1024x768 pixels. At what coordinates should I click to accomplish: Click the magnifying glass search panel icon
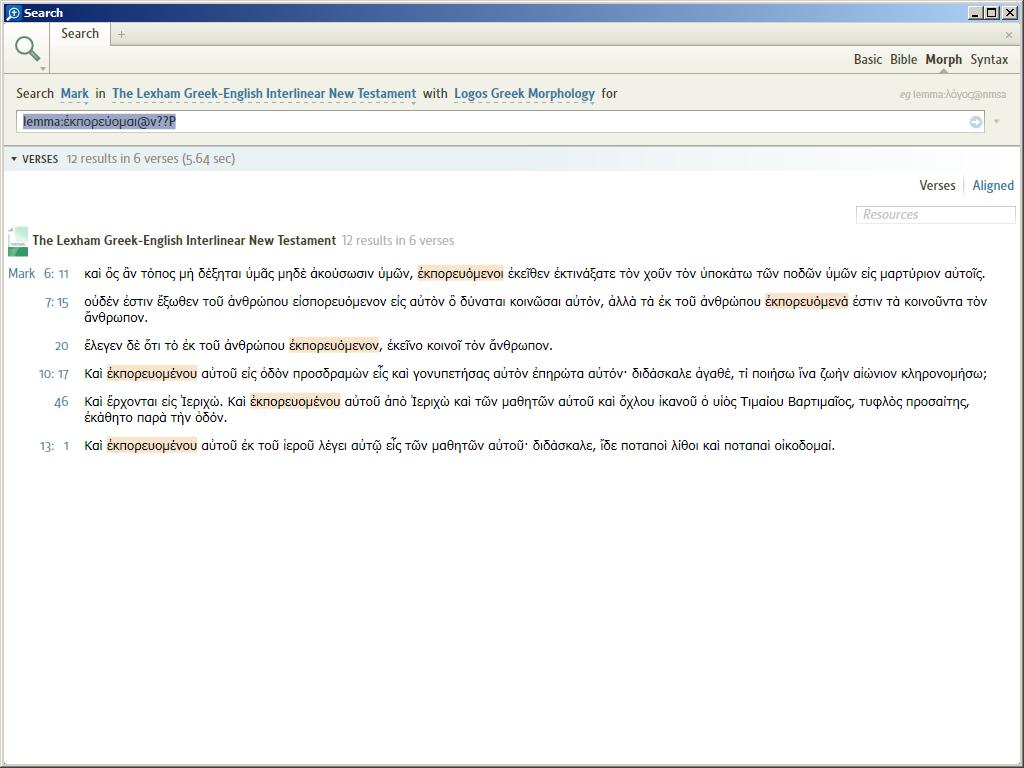click(27, 48)
